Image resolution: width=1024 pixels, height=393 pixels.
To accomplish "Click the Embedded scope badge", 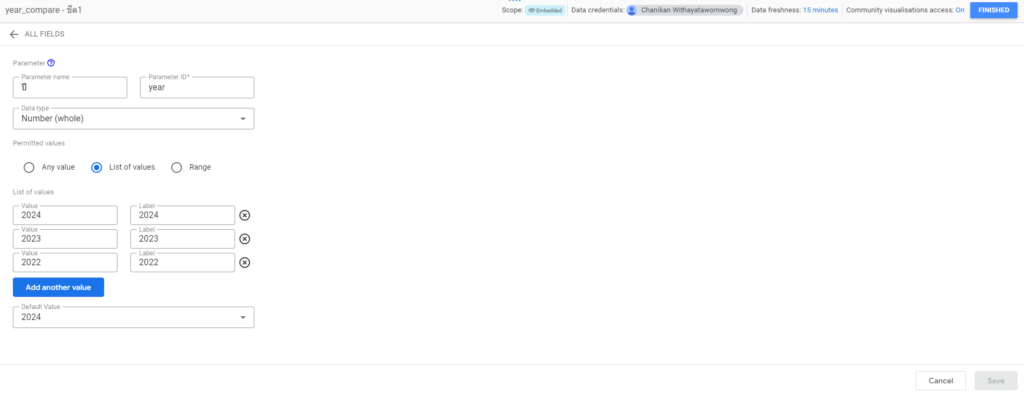I will (545, 10).
